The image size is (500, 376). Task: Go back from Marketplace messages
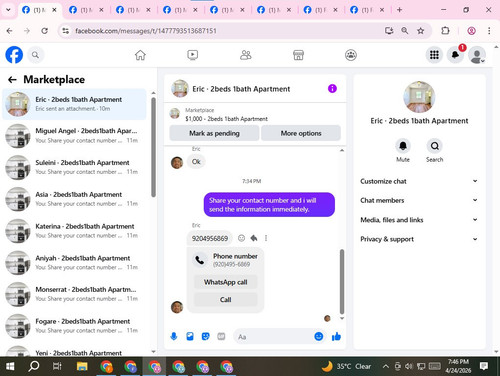pyautogui.click(x=12, y=80)
